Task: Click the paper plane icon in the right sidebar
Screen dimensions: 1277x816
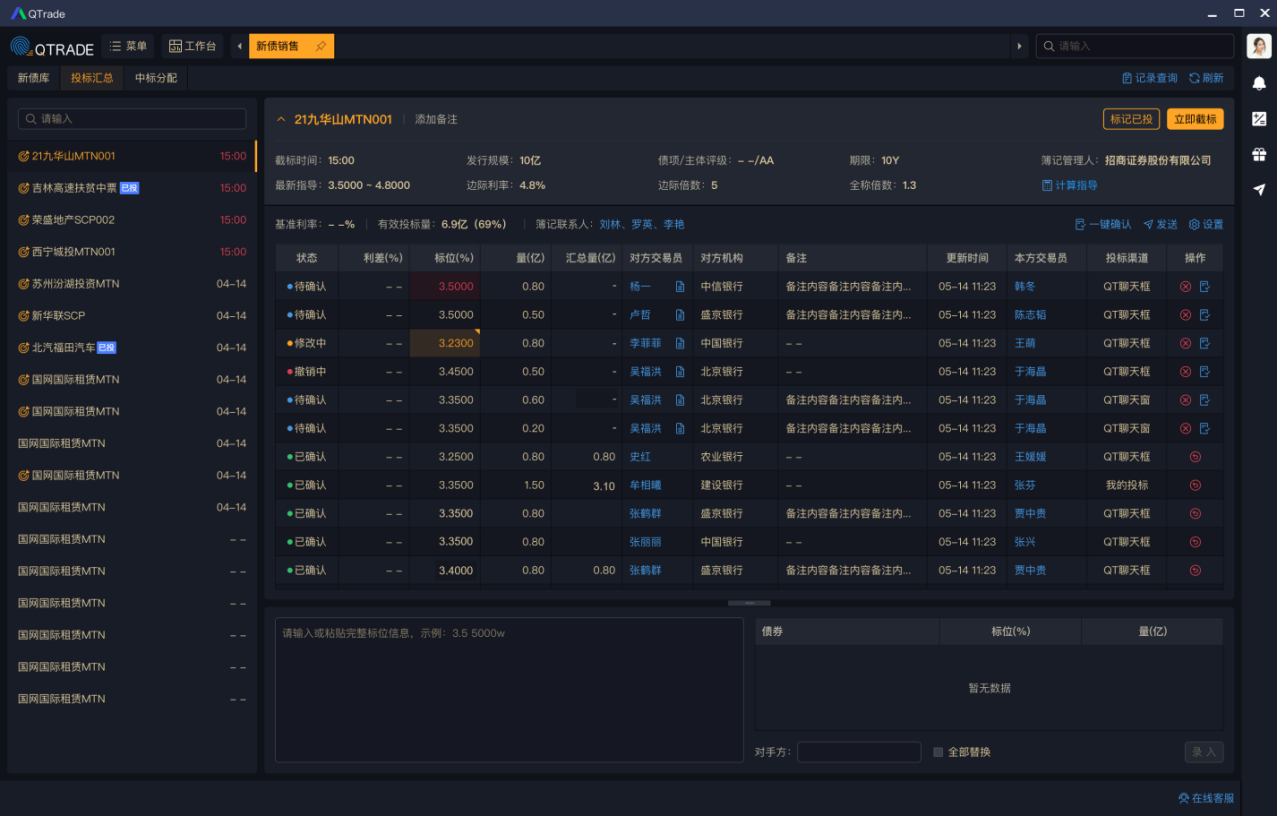Action: (x=1259, y=190)
